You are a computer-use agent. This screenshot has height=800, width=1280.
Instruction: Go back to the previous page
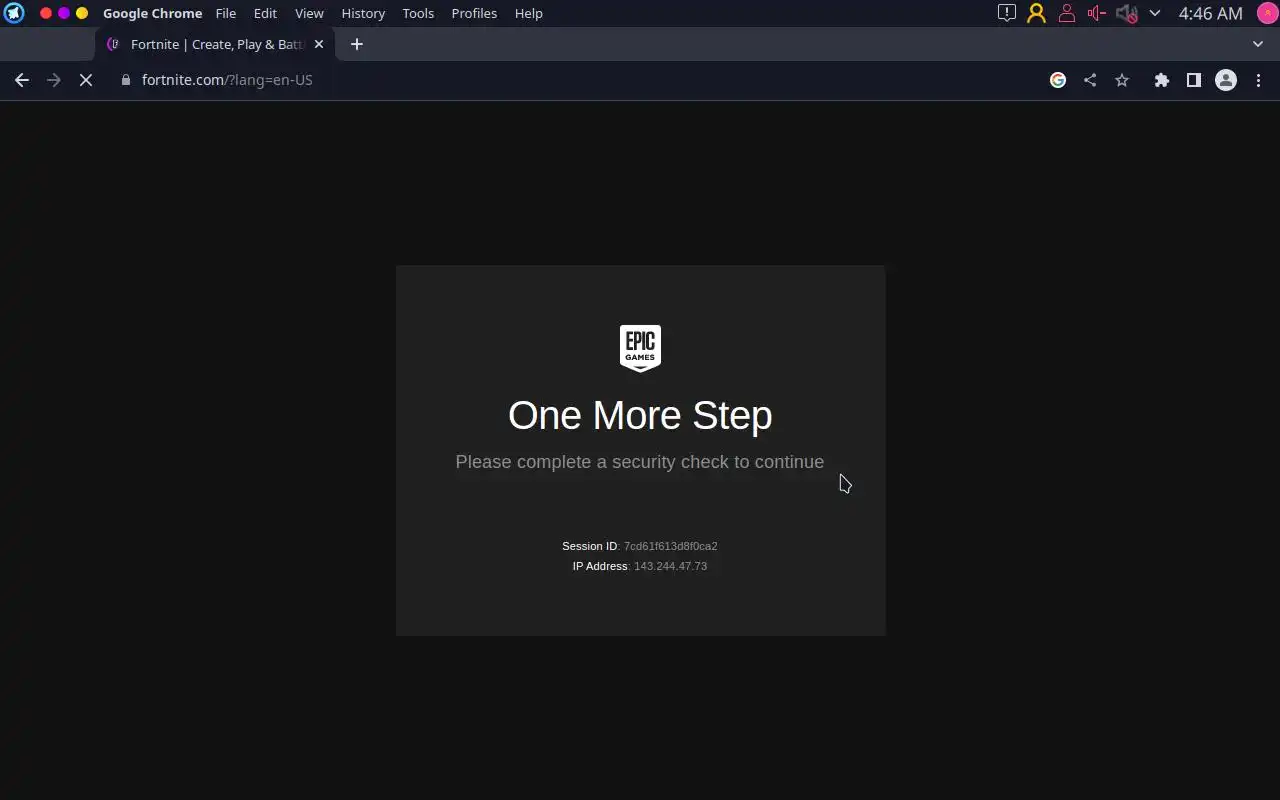22,80
